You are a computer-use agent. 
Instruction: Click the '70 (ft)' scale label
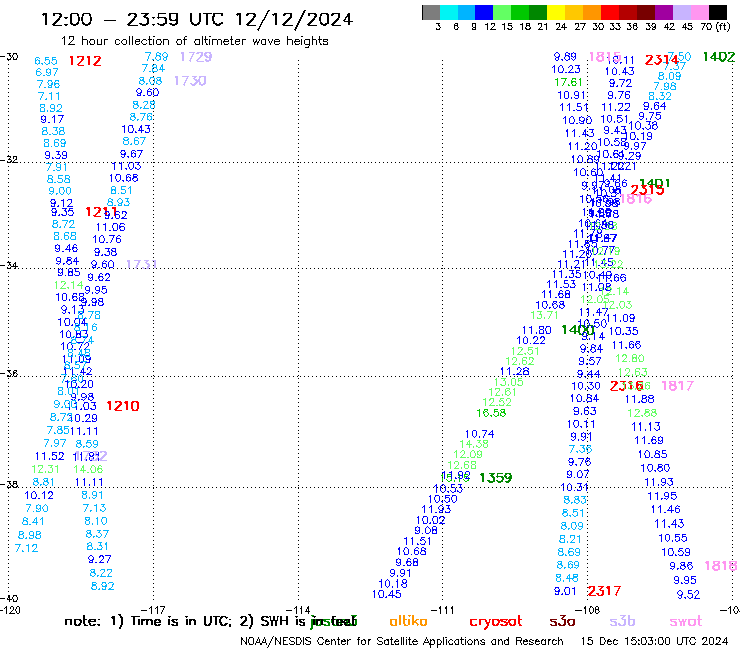(x=715, y=26)
